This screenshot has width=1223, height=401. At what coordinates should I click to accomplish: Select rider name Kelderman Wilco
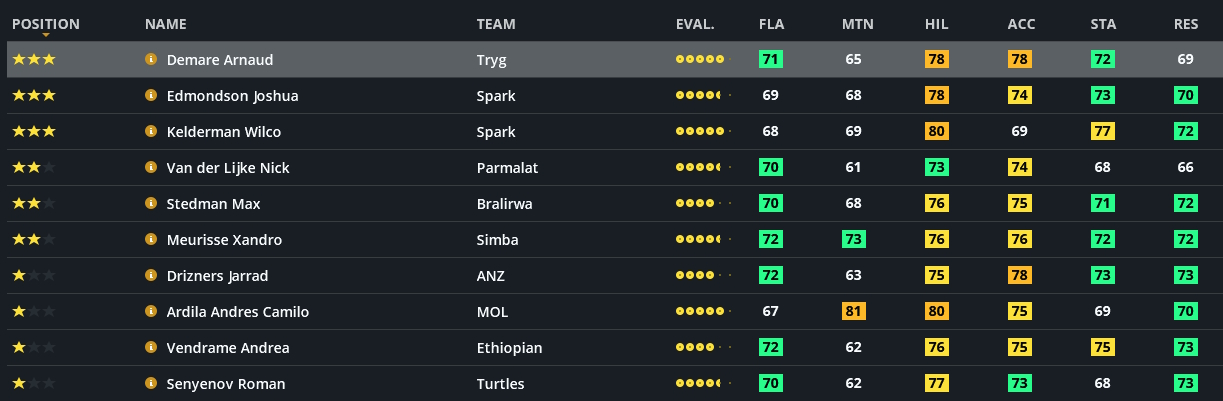223,132
